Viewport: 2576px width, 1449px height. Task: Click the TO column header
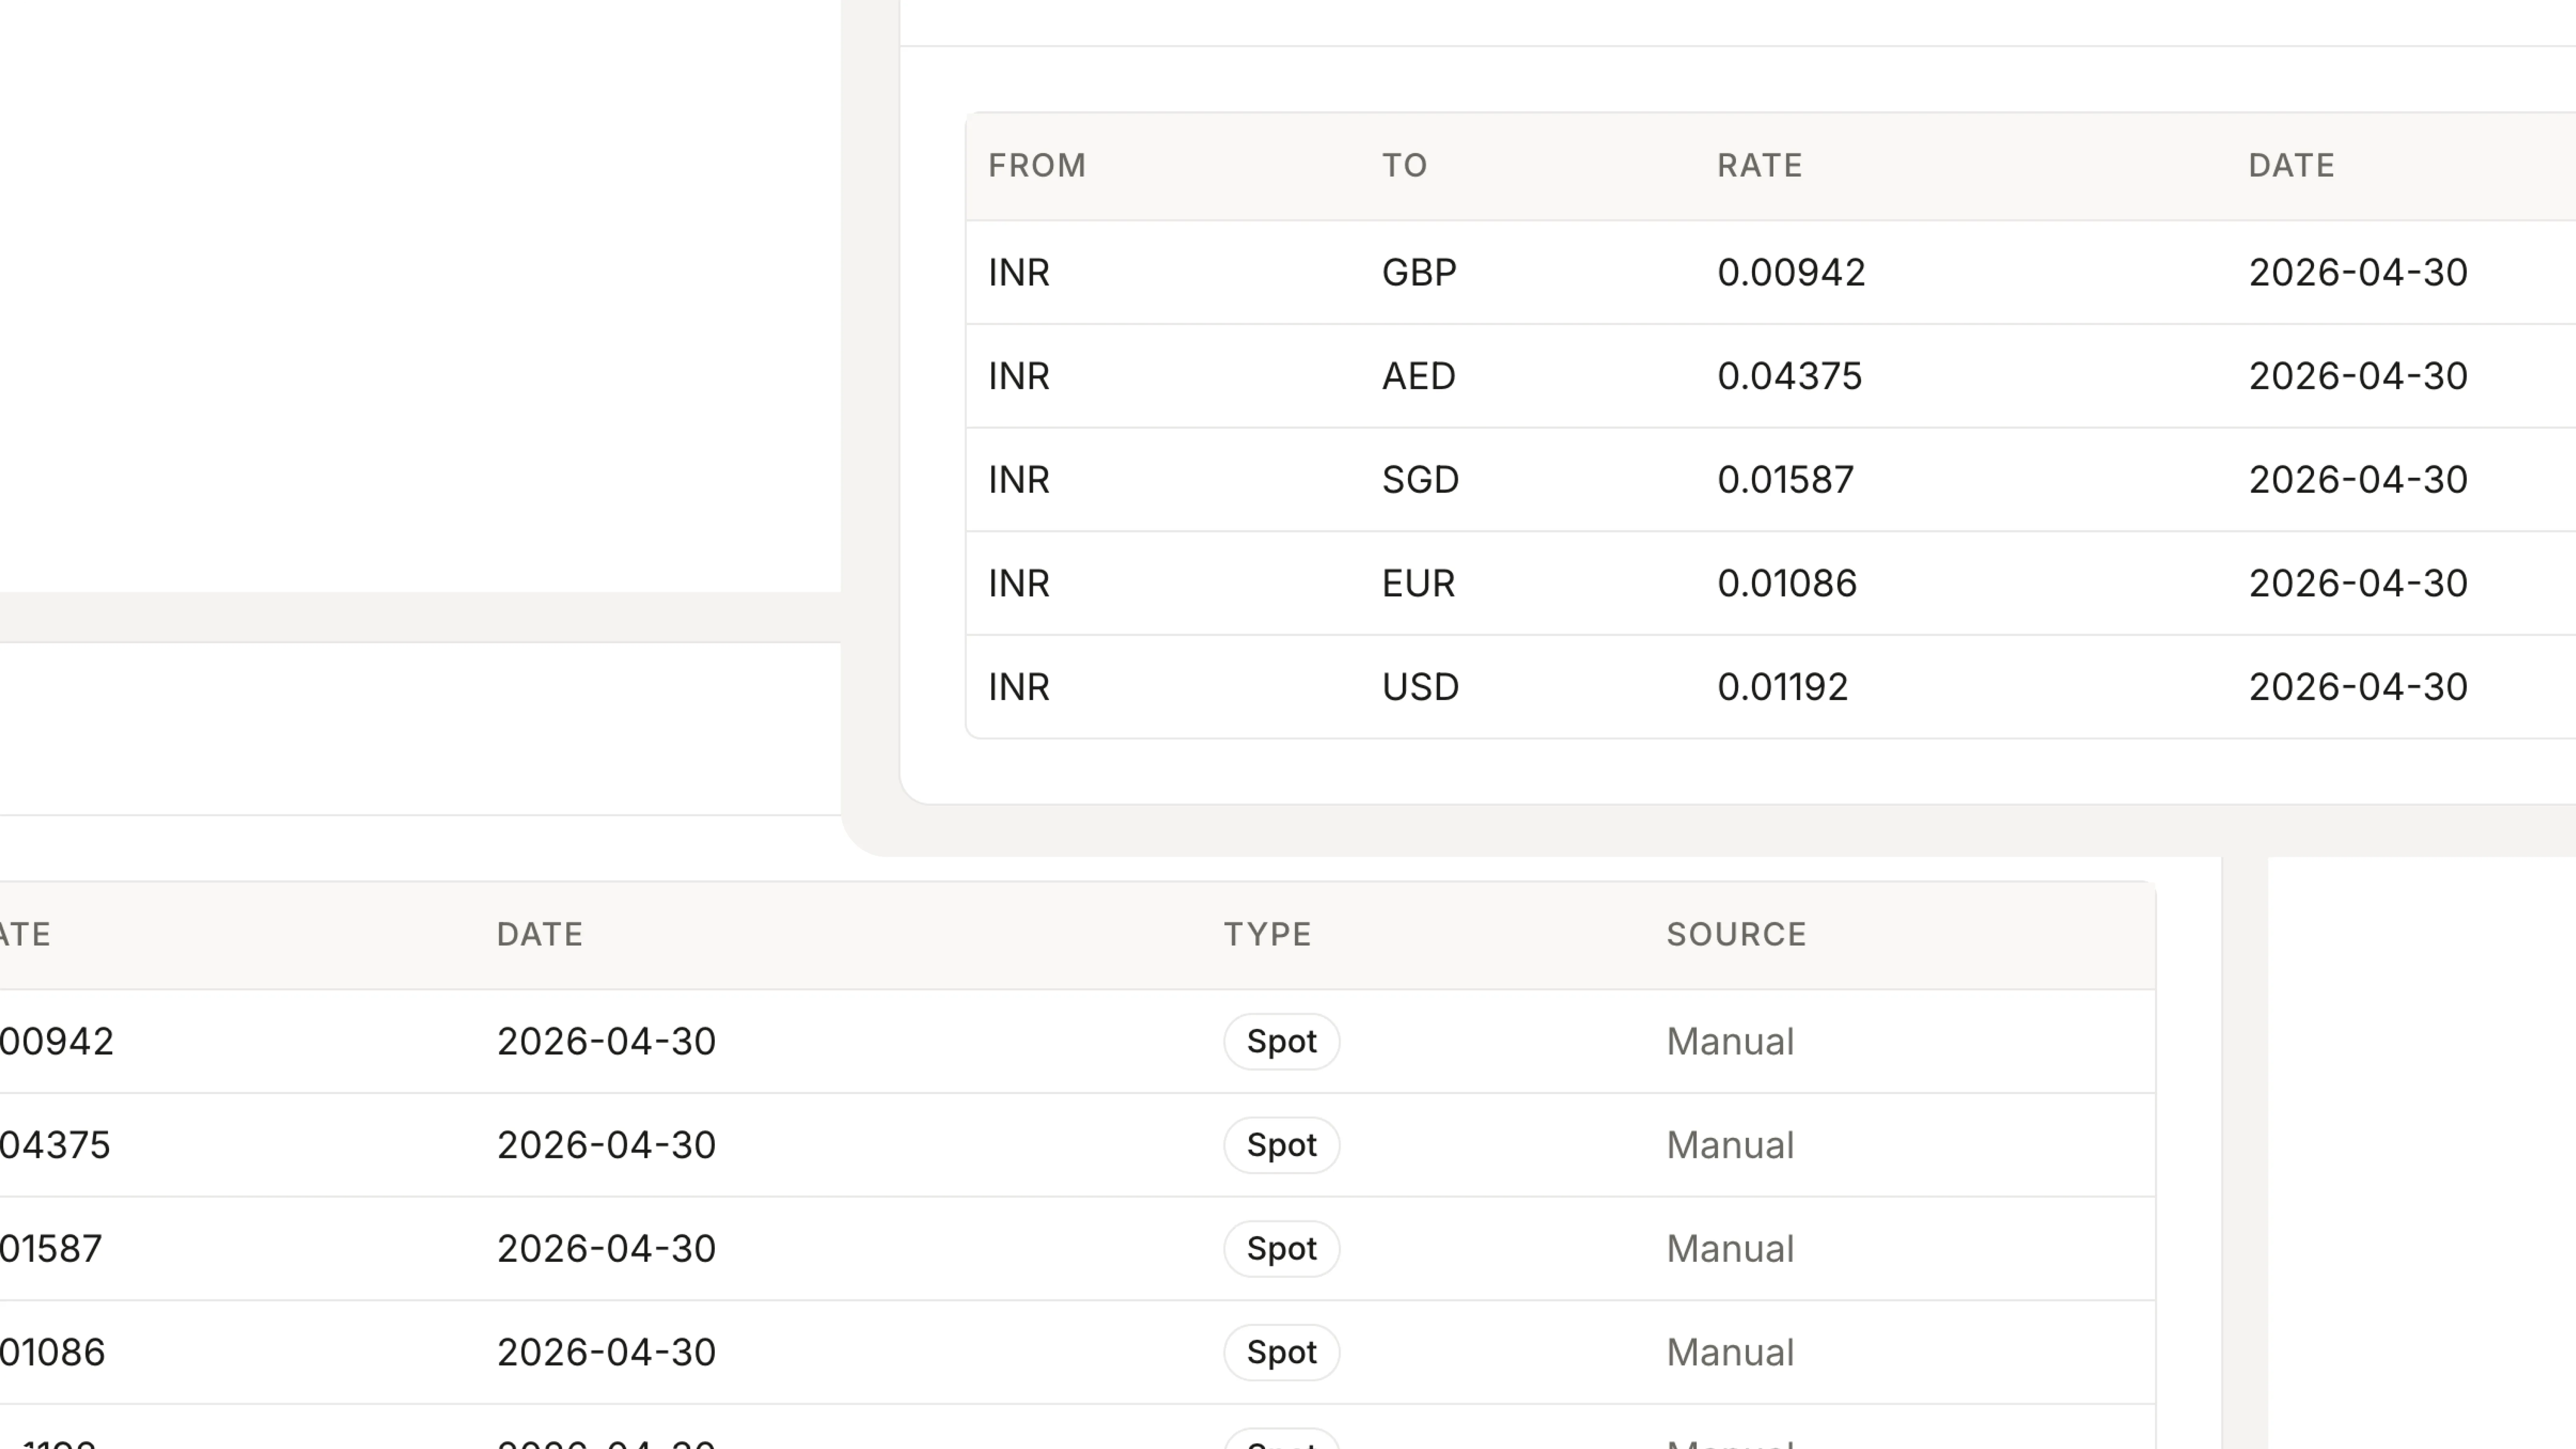(x=1405, y=165)
